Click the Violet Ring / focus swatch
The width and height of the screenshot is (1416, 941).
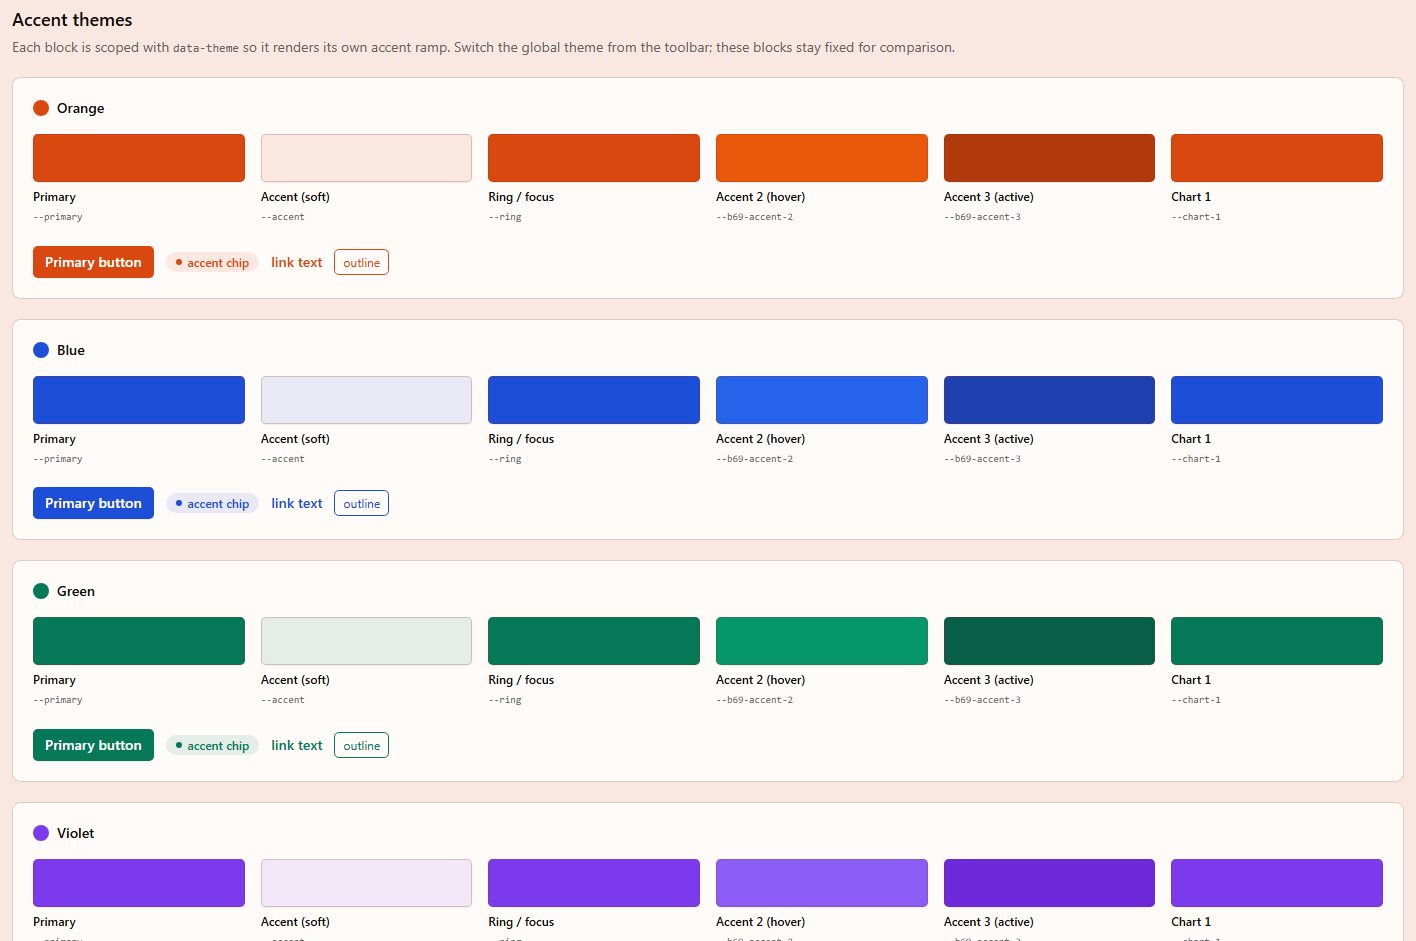click(x=594, y=883)
